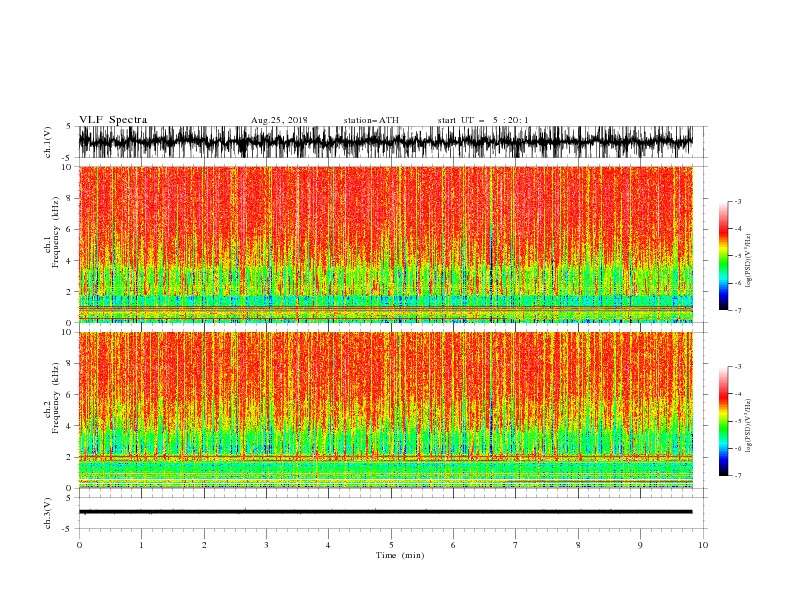Viewport: 792px width, 612px height.
Task: Click the "8" tick on the time axis
Action: click(x=578, y=545)
